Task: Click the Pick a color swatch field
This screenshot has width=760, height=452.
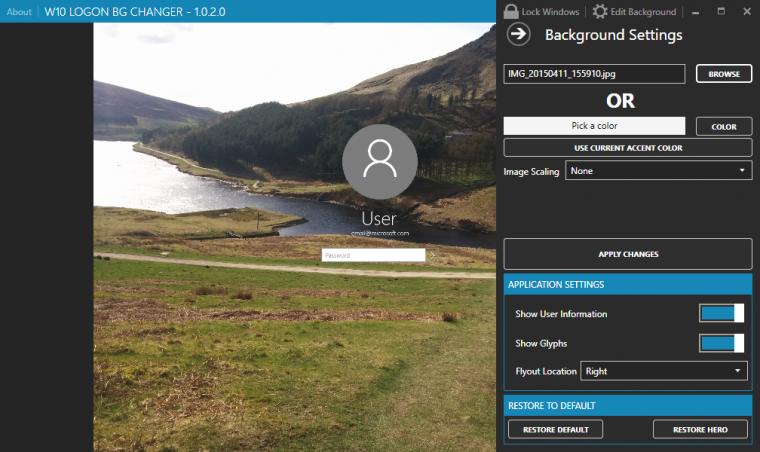Action: [x=594, y=125]
